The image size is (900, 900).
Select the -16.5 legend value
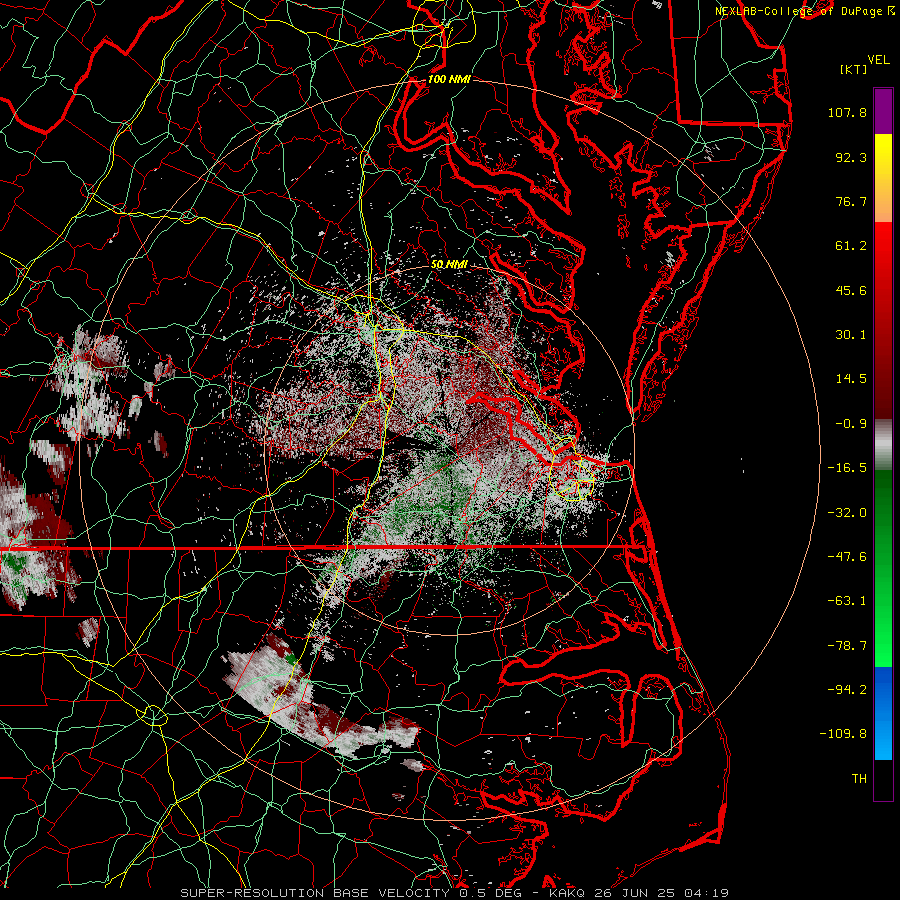tap(847, 468)
